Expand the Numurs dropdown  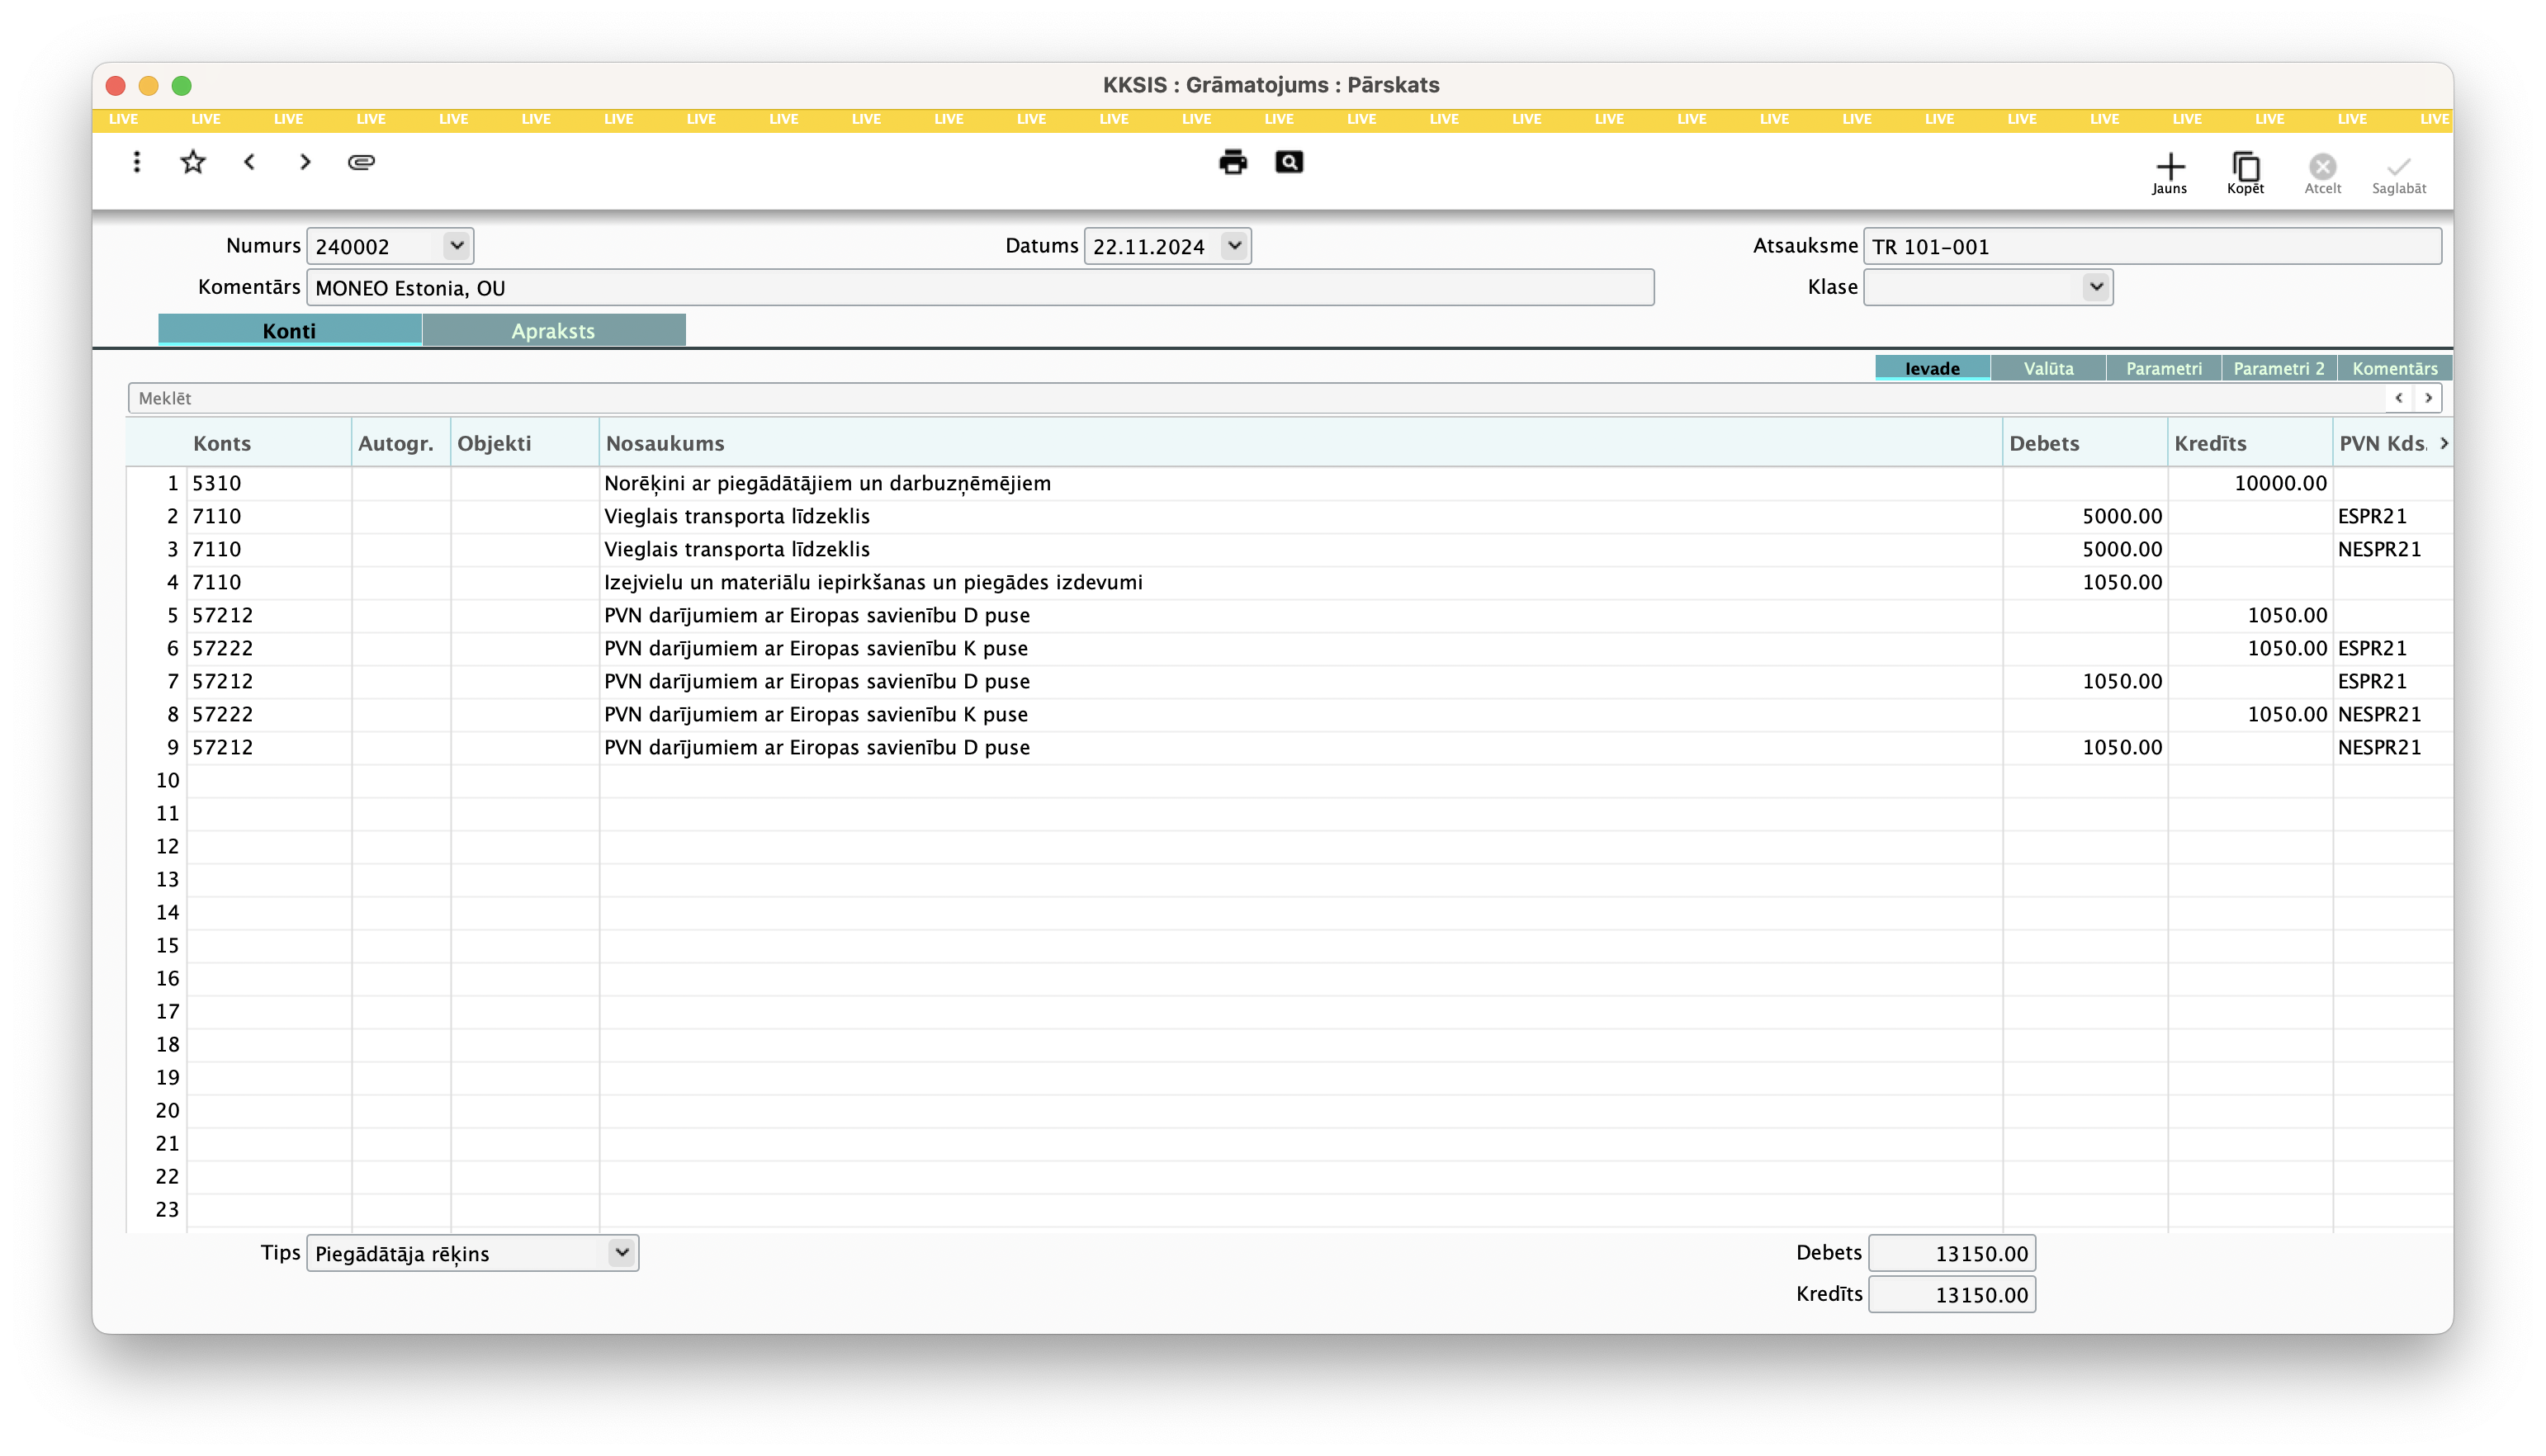pyautogui.click(x=456, y=246)
